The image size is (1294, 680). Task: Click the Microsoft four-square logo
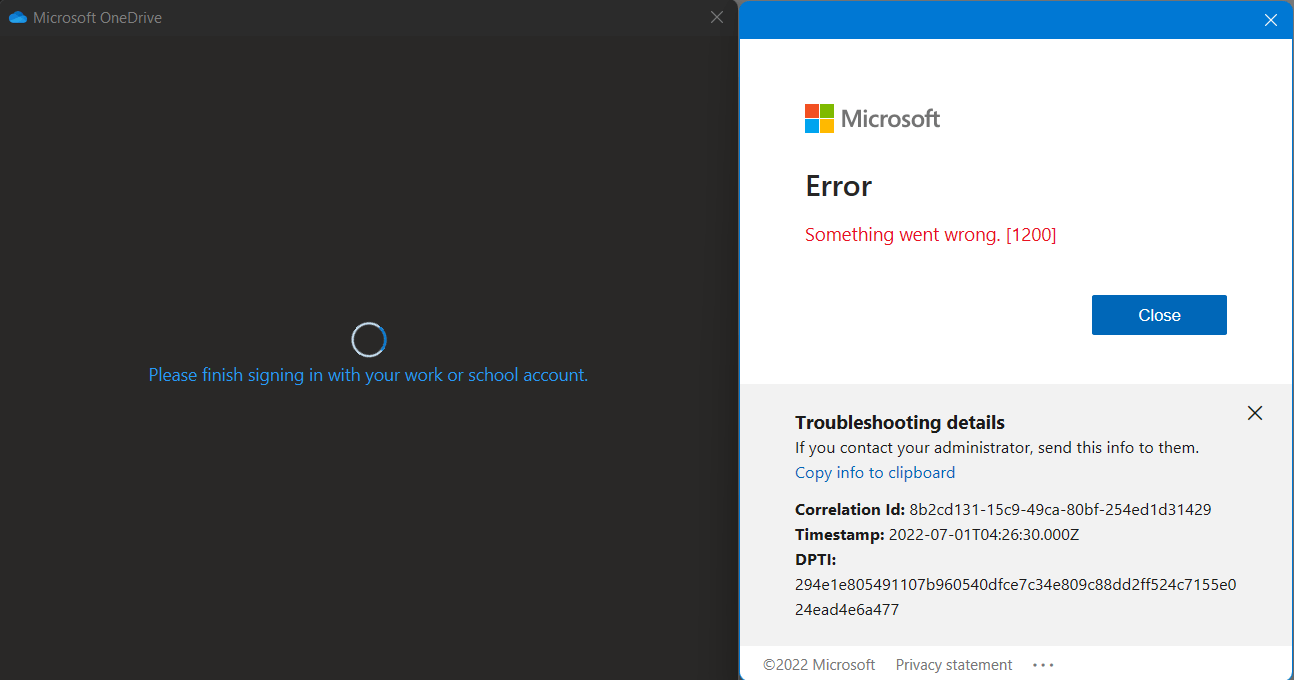click(x=819, y=118)
